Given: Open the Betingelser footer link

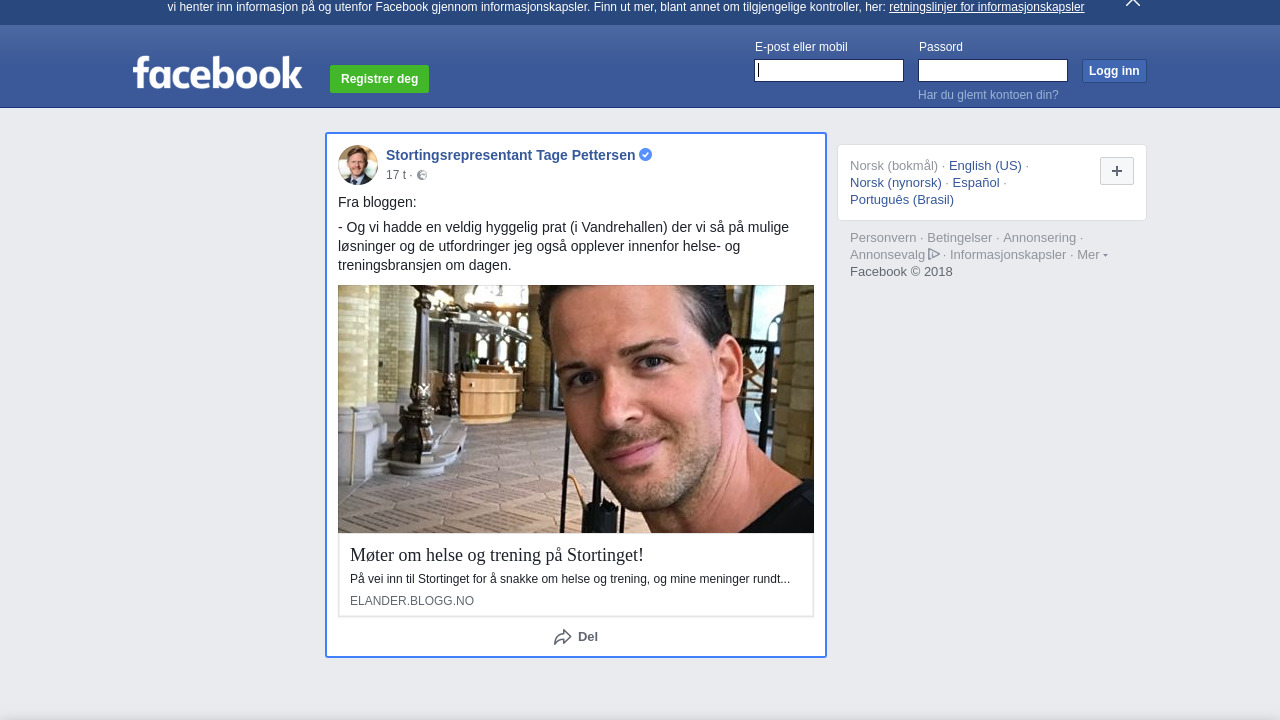Looking at the screenshot, I should tap(960, 238).
